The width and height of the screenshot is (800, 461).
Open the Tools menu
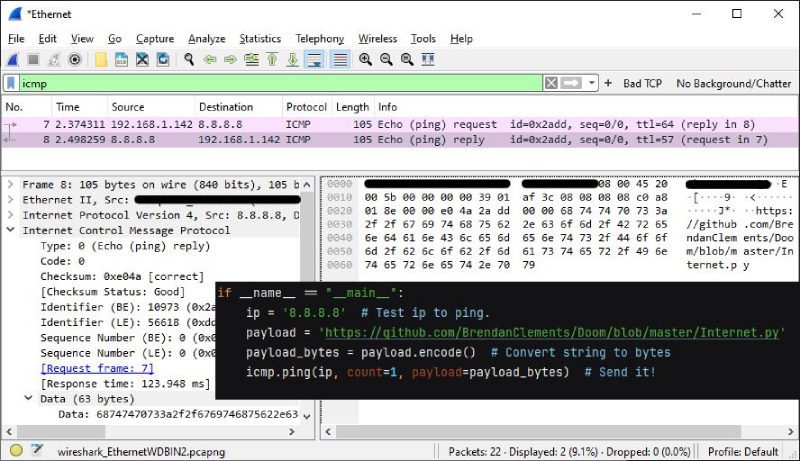423,39
